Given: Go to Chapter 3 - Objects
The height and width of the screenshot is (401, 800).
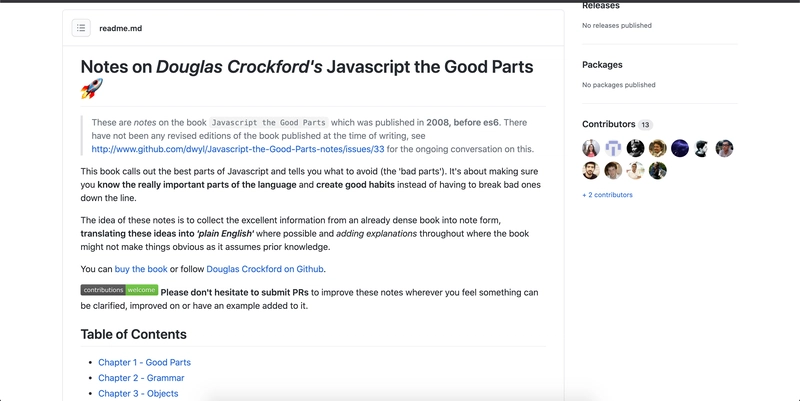Looking at the screenshot, I should pos(138,393).
